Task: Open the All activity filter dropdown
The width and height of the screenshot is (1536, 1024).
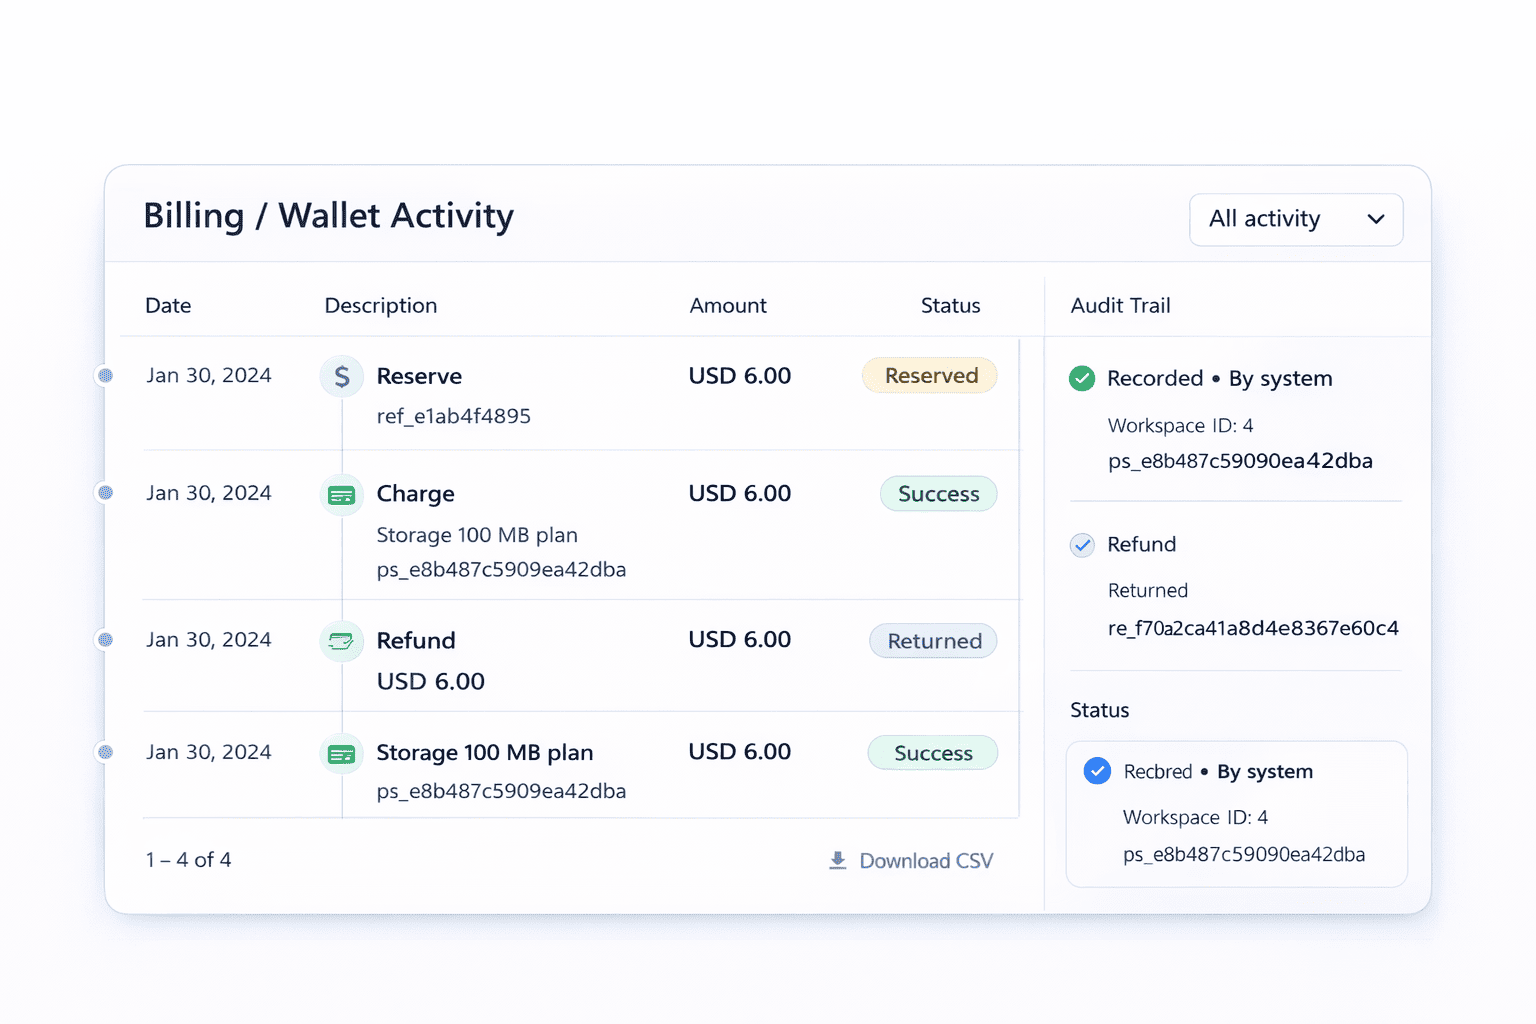Action: (1295, 219)
